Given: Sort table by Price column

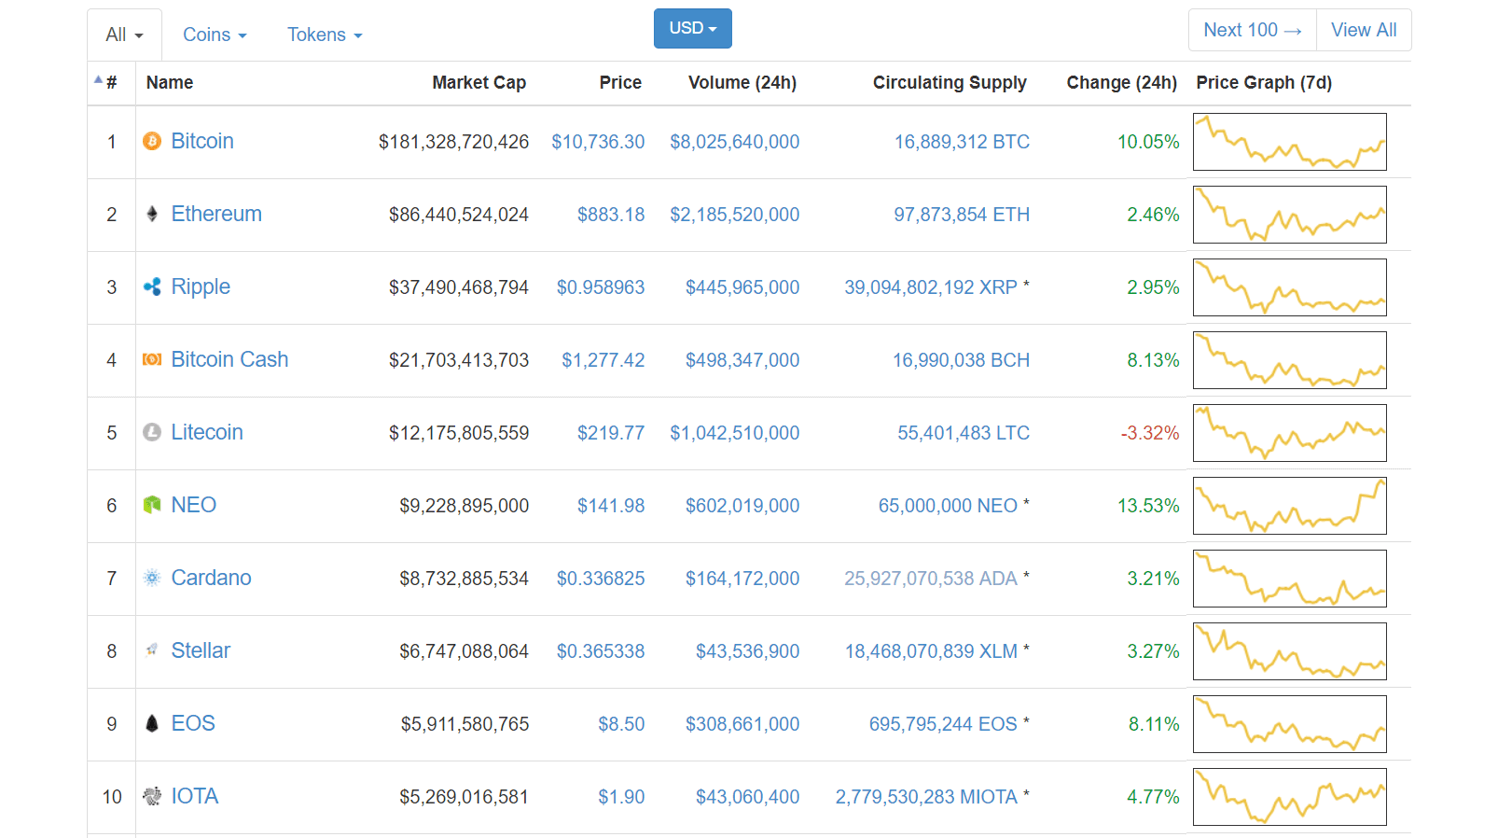Looking at the screenshot, I should pos(620,83).
